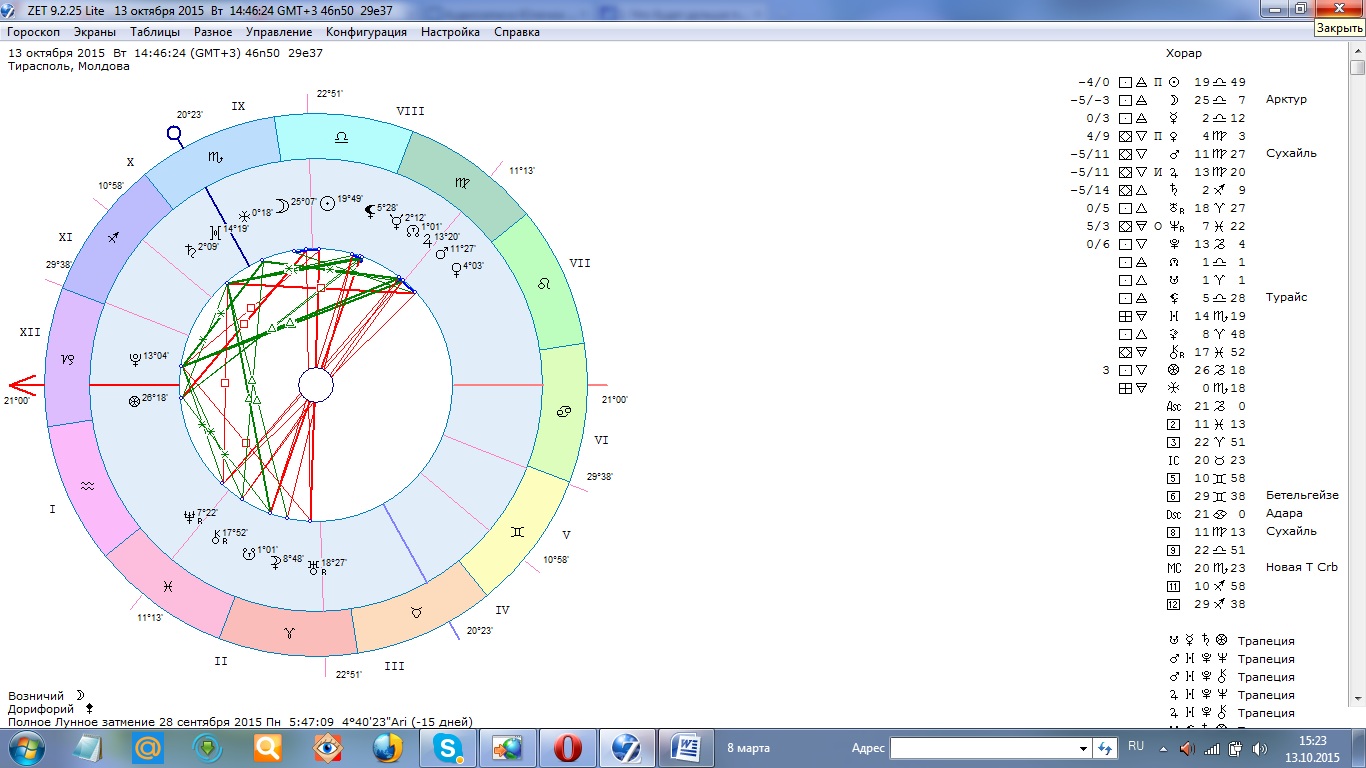Click the Skype icon in the taskbar
Image resolution: width=1366 pixels, height=768 pixels.
pyautogui.click(x=447, y=747)
